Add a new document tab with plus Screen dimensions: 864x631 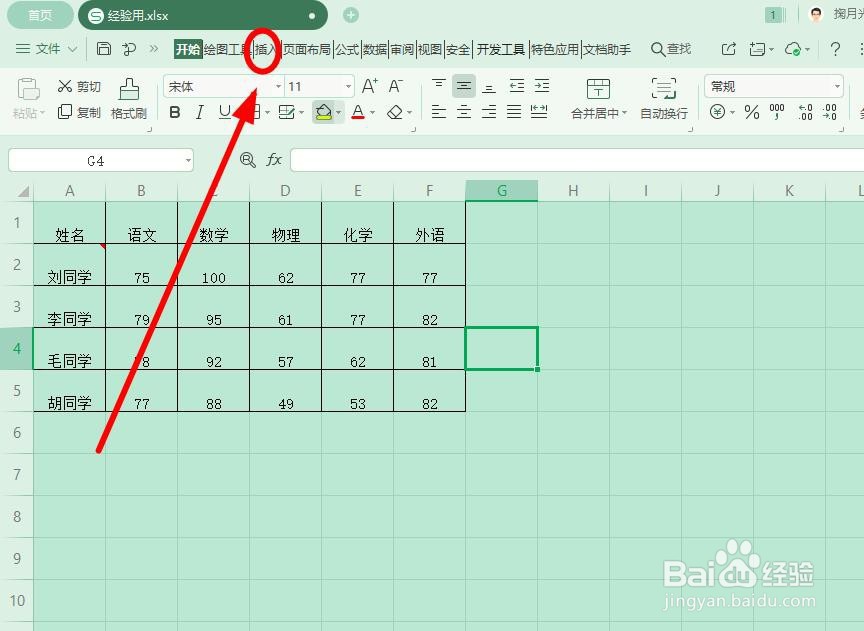(x=351, y=15)
